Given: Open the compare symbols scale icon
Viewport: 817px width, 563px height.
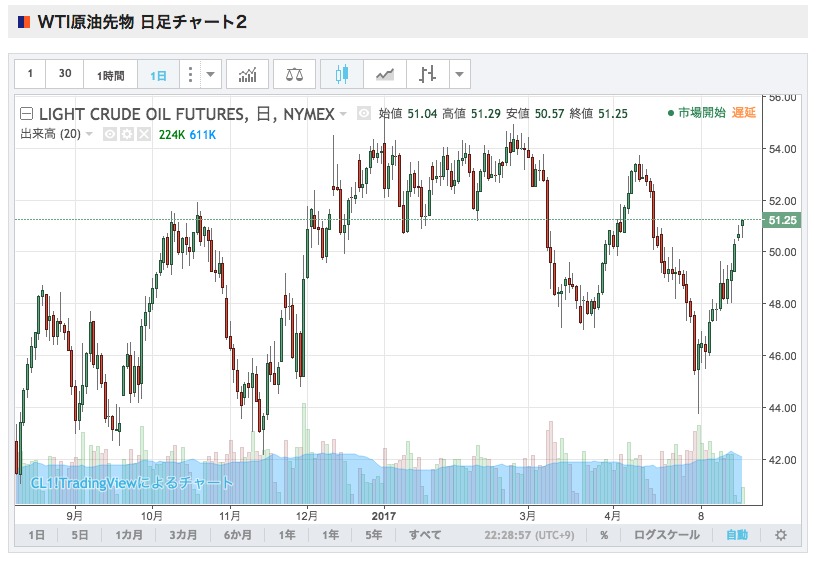Looking at the screenshot, I should [294, 74].
